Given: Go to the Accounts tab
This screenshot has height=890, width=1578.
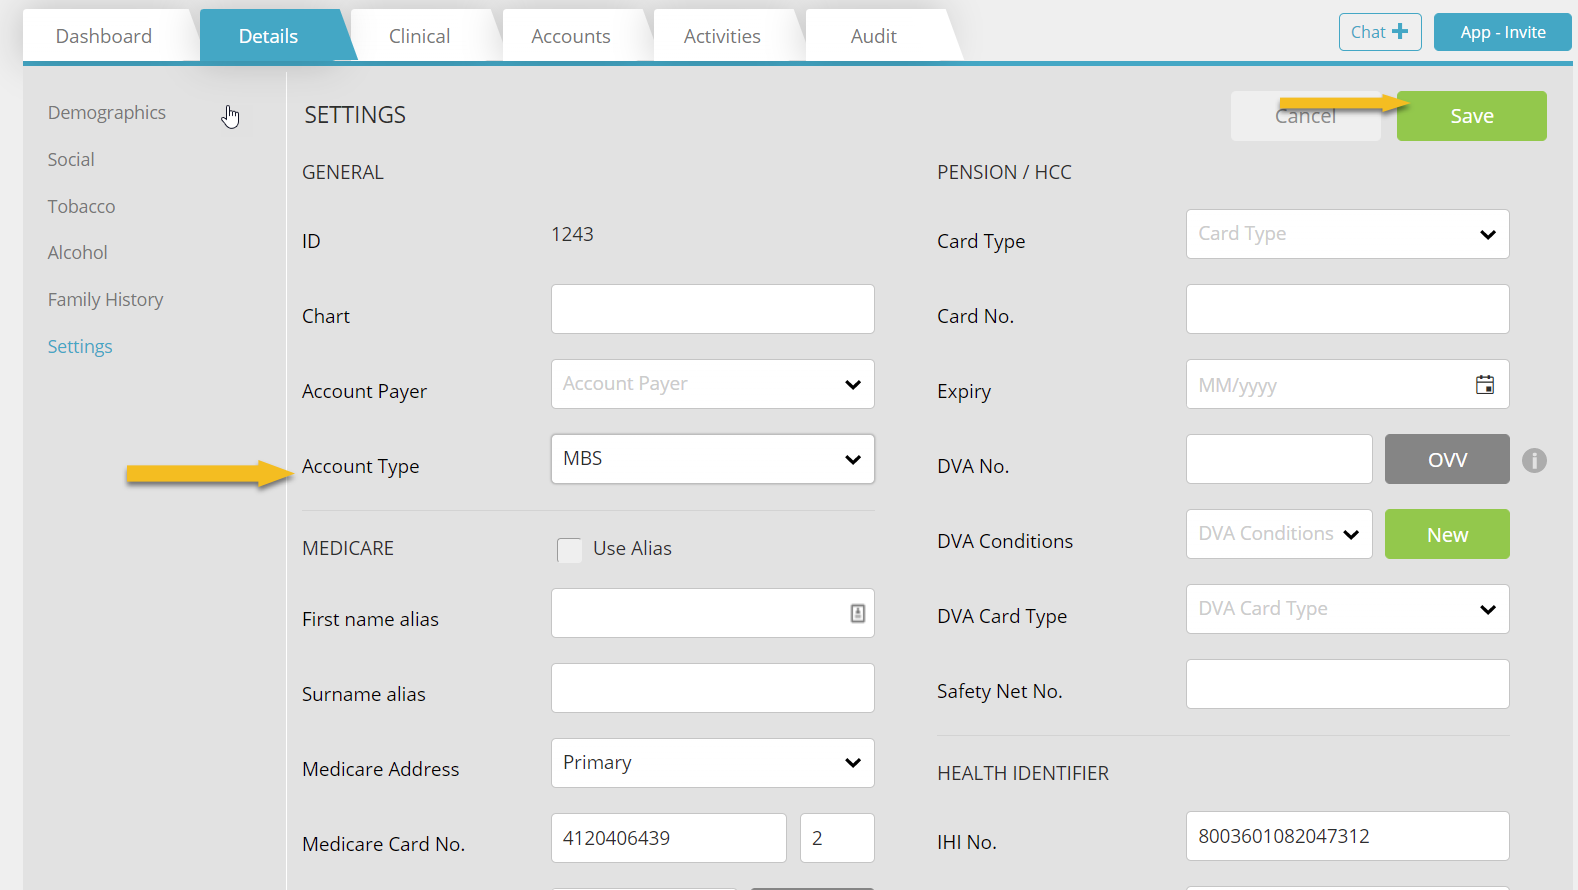Looking at the screenshot, I should pyautogui.click(x=571, y=36).
